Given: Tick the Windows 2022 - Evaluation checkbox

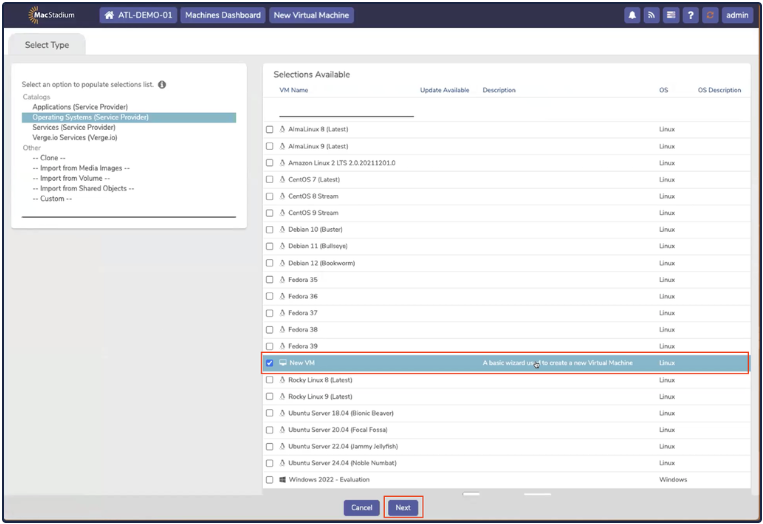Looking at the screenshot, I should pyautogui.click(x=269, y=480).
